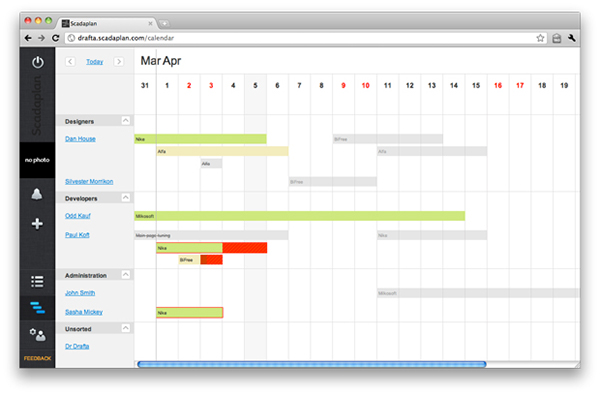Click day 19 in the date header
Viewport: 600px width, 395px height.
pyautogui.click(x=564, y=85)
